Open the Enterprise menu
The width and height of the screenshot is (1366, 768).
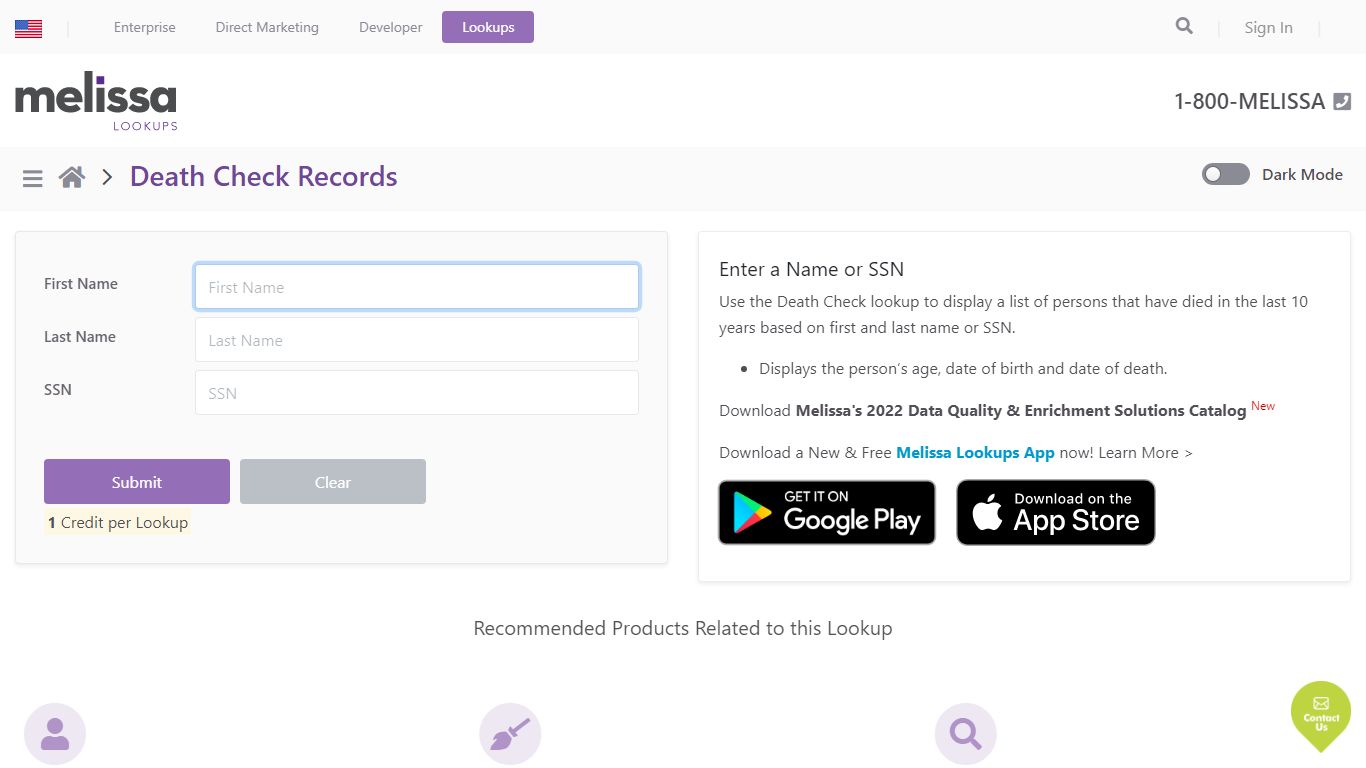click(x=145, y=27)
